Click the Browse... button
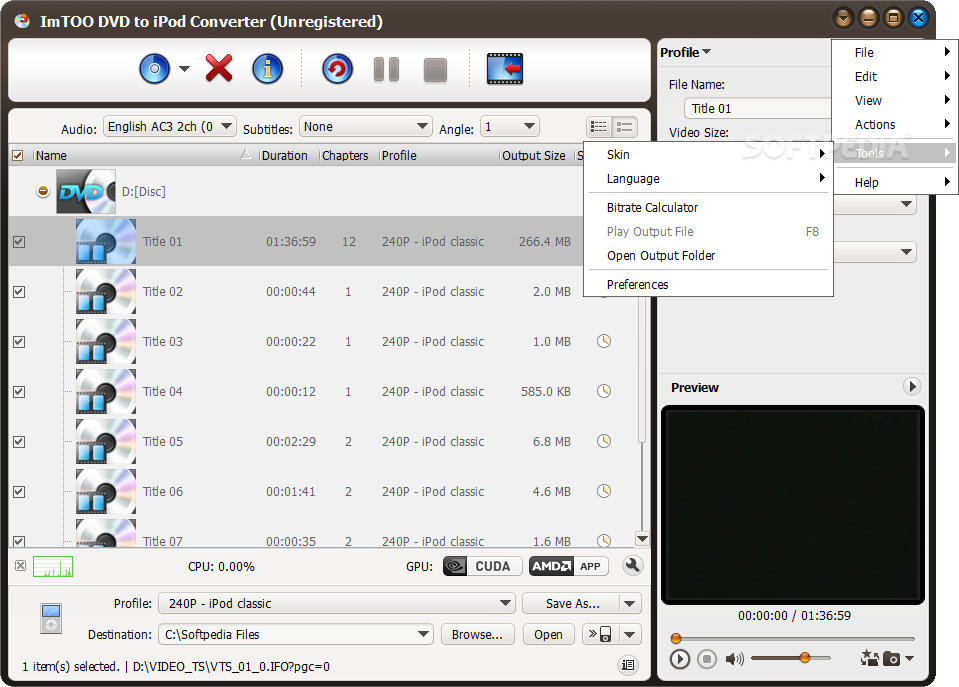The height and width of the screenshot is (687, 959). 478,634
